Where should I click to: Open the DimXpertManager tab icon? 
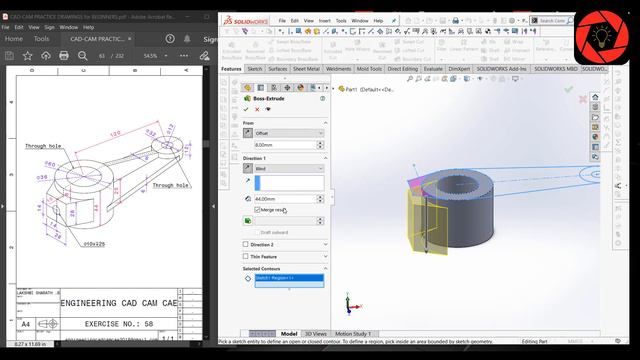click(287, 88)
